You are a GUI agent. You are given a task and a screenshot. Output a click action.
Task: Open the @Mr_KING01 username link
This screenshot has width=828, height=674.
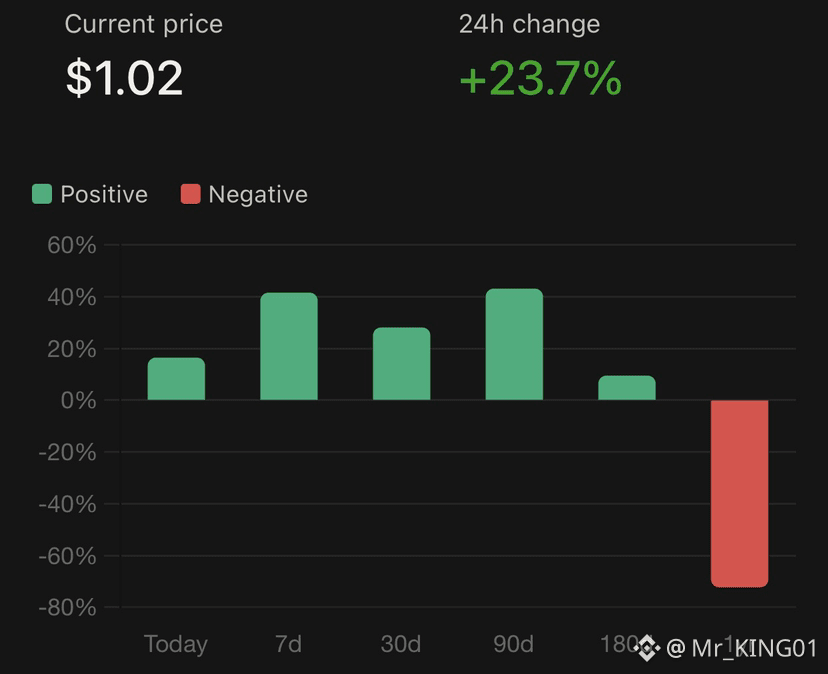pyautogui.click(x=742, y=649)
